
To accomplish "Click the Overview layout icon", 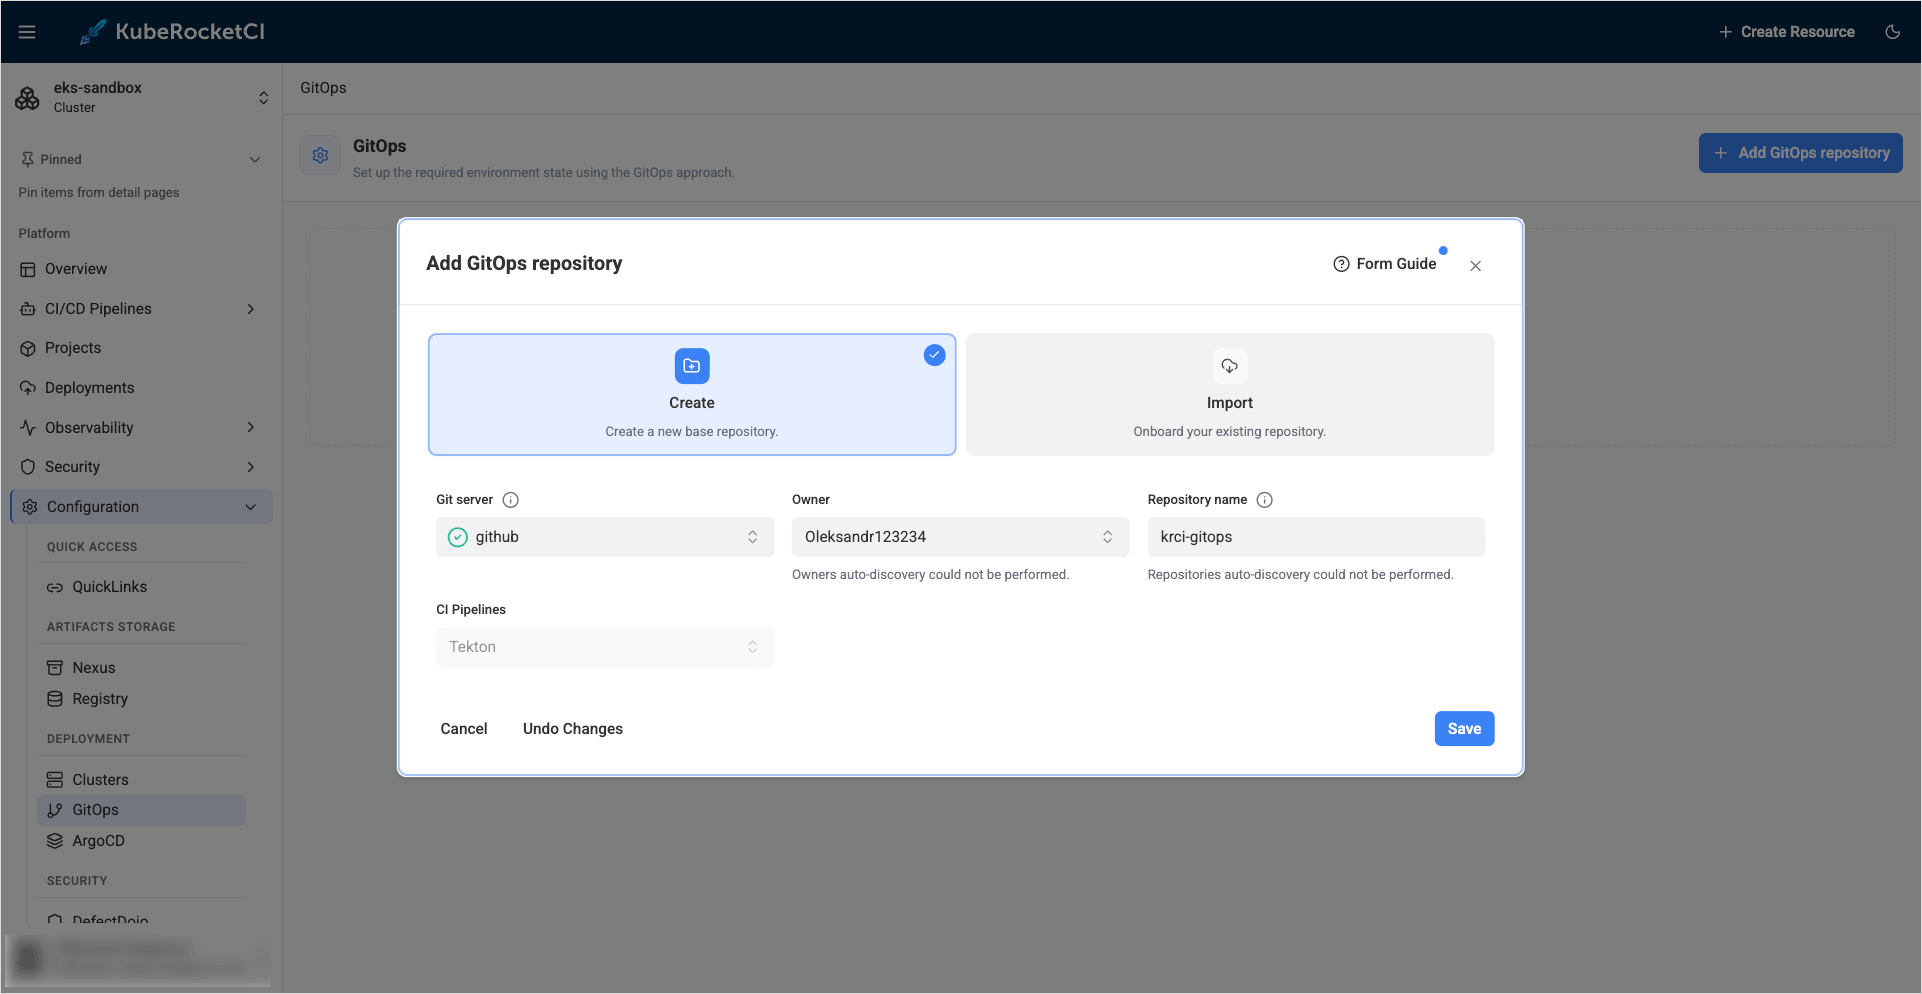I will (28, 269).
